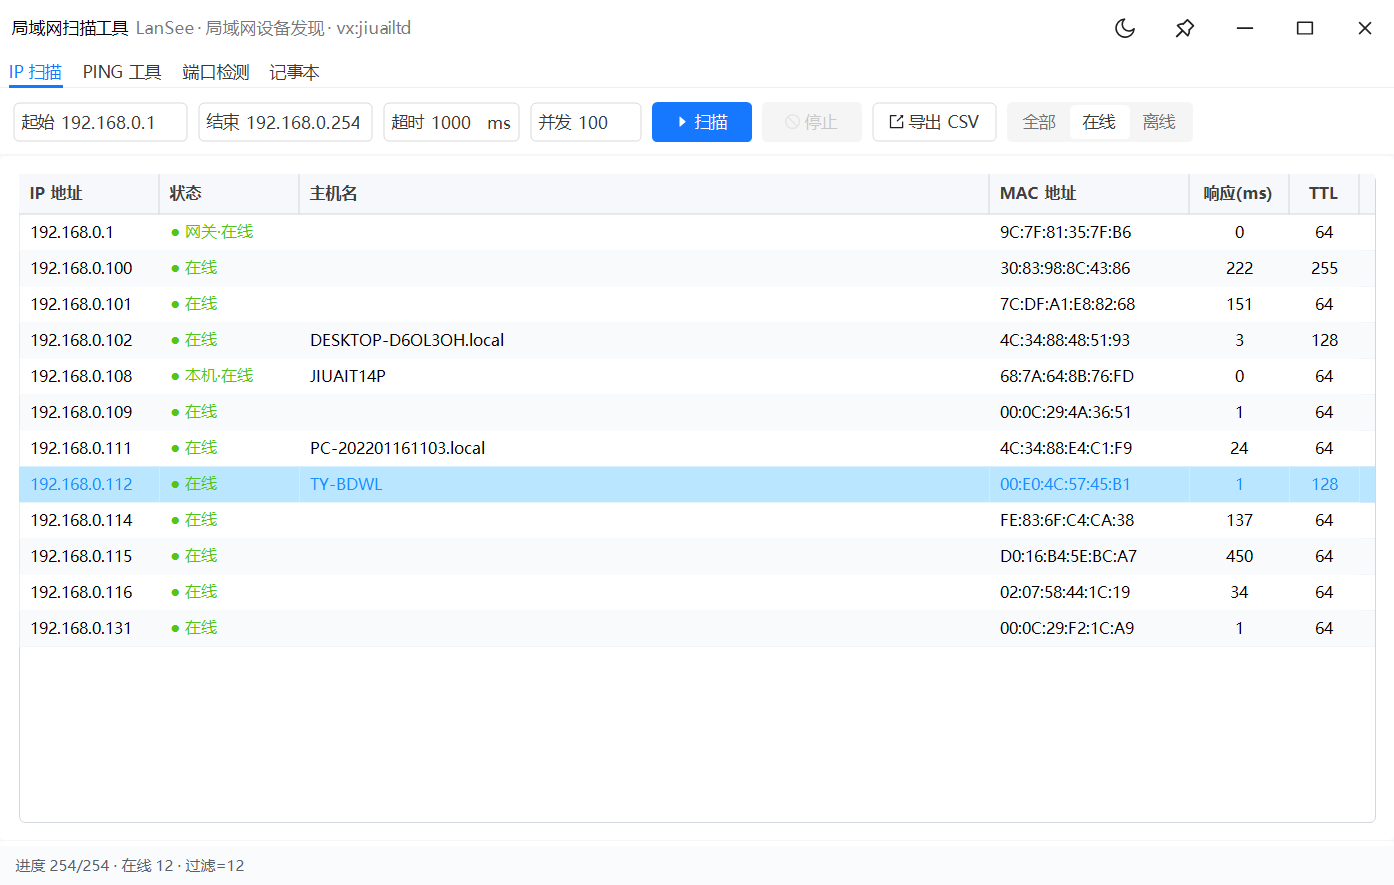Select IP address 192.168.0.100
This screenshot has width=1394, height=885.
coord(81,268)
